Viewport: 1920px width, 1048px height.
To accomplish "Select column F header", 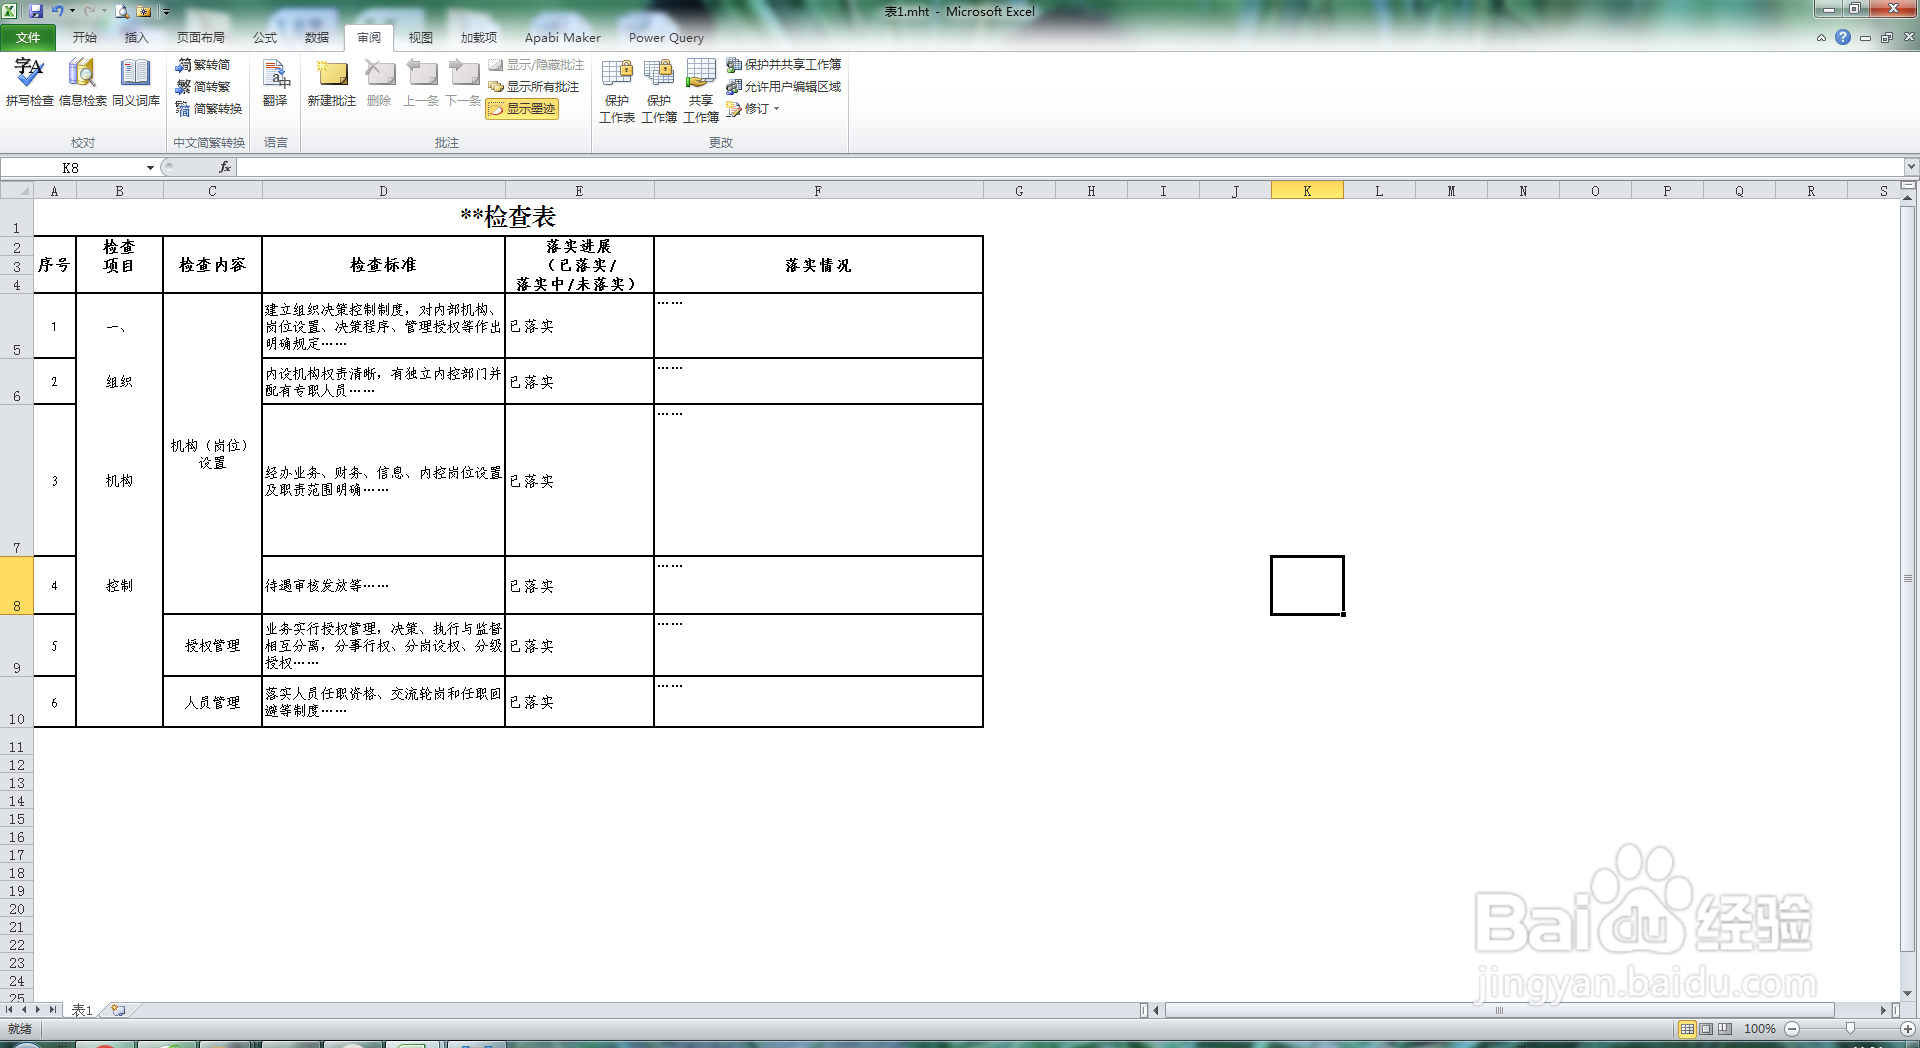I will (x=818, y=190).
